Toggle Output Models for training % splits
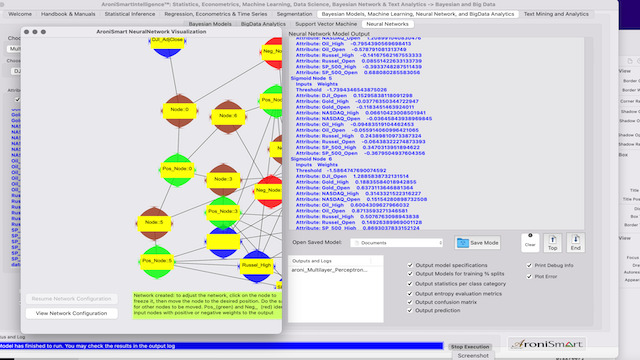640x360 pixels. coord(410,274)
